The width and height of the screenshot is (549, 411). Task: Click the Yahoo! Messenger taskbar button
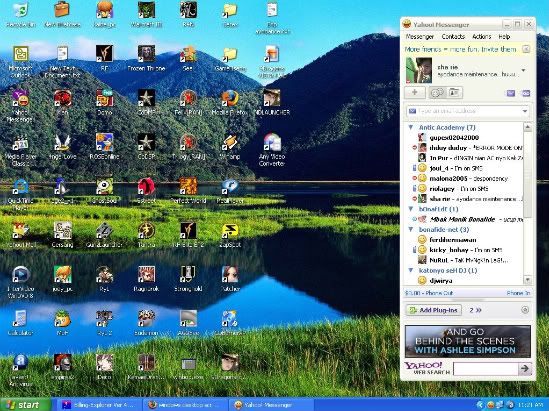pyautogui.click(x=270, y=405)
